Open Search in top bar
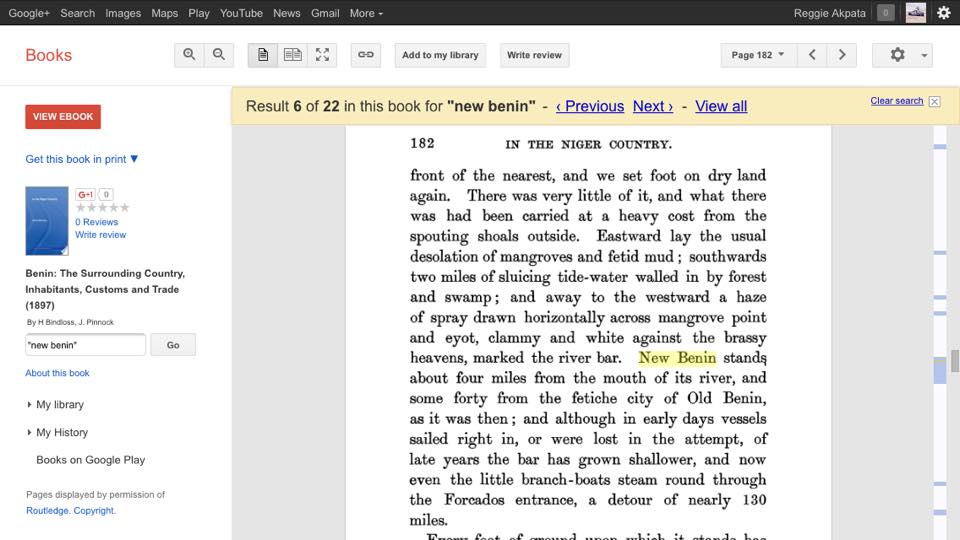Image resolution: width=960 pixels, height=540 pixels. [x=78, y=13]
